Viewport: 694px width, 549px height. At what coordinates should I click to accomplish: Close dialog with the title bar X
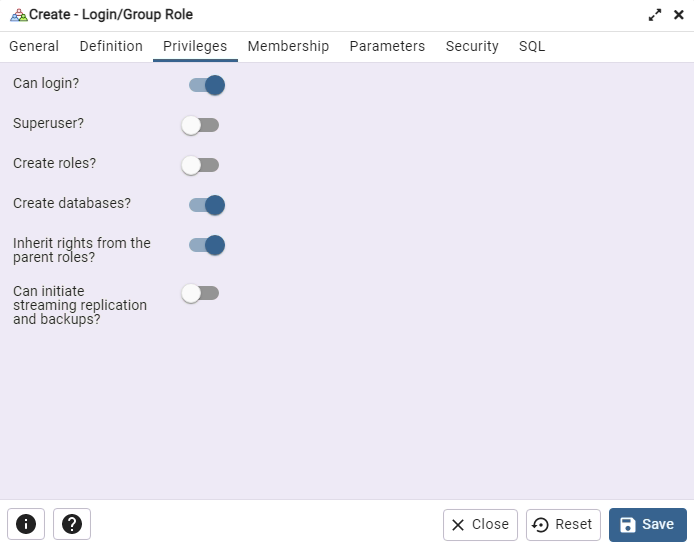(679, 15)
